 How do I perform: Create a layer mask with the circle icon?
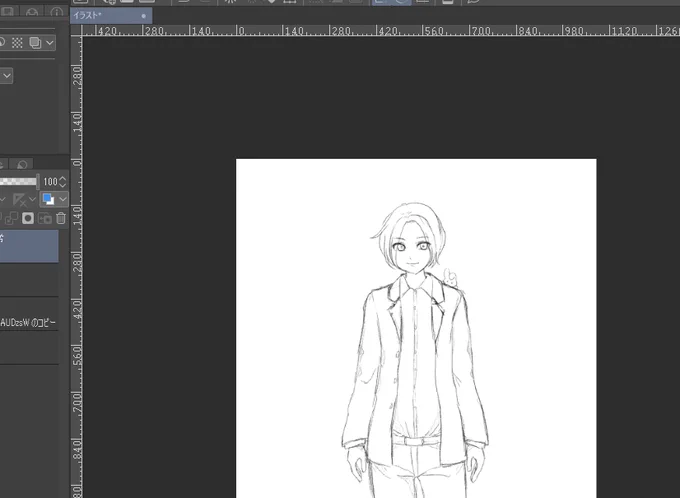[28, 218]
